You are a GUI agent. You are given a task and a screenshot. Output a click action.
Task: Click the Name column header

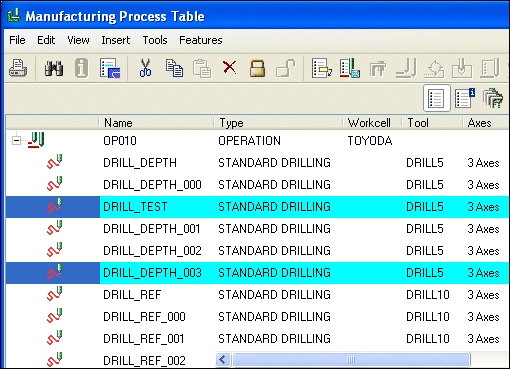click(156, 123)
